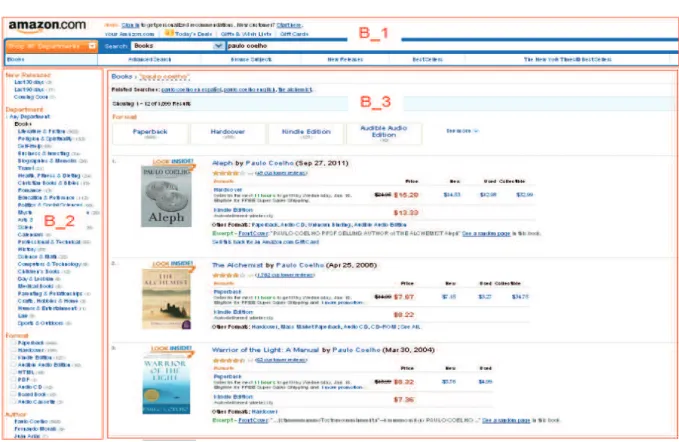Click the Look Inside badge on Aleph
Screen dimensions: 679x442
tap(172, 161)
